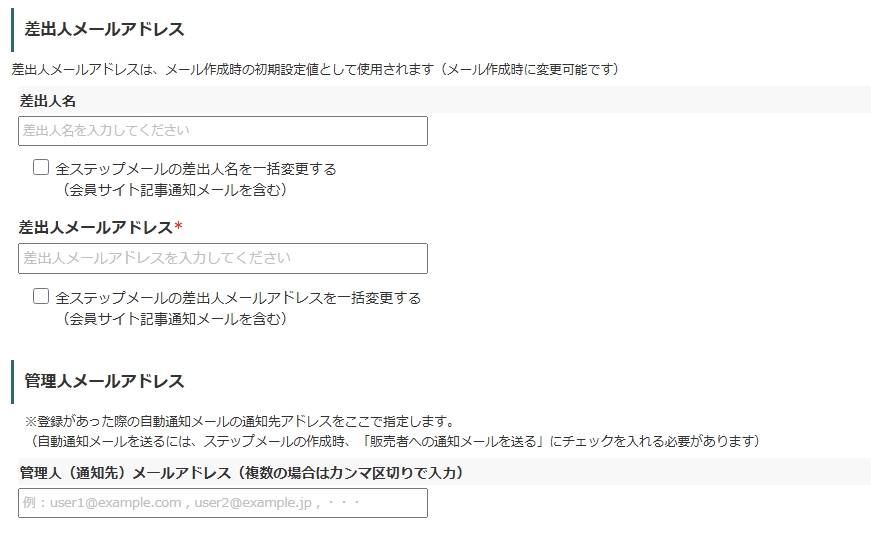871x536 pixels.
Task: Click the red required asterisk
Action: (178, 228)
